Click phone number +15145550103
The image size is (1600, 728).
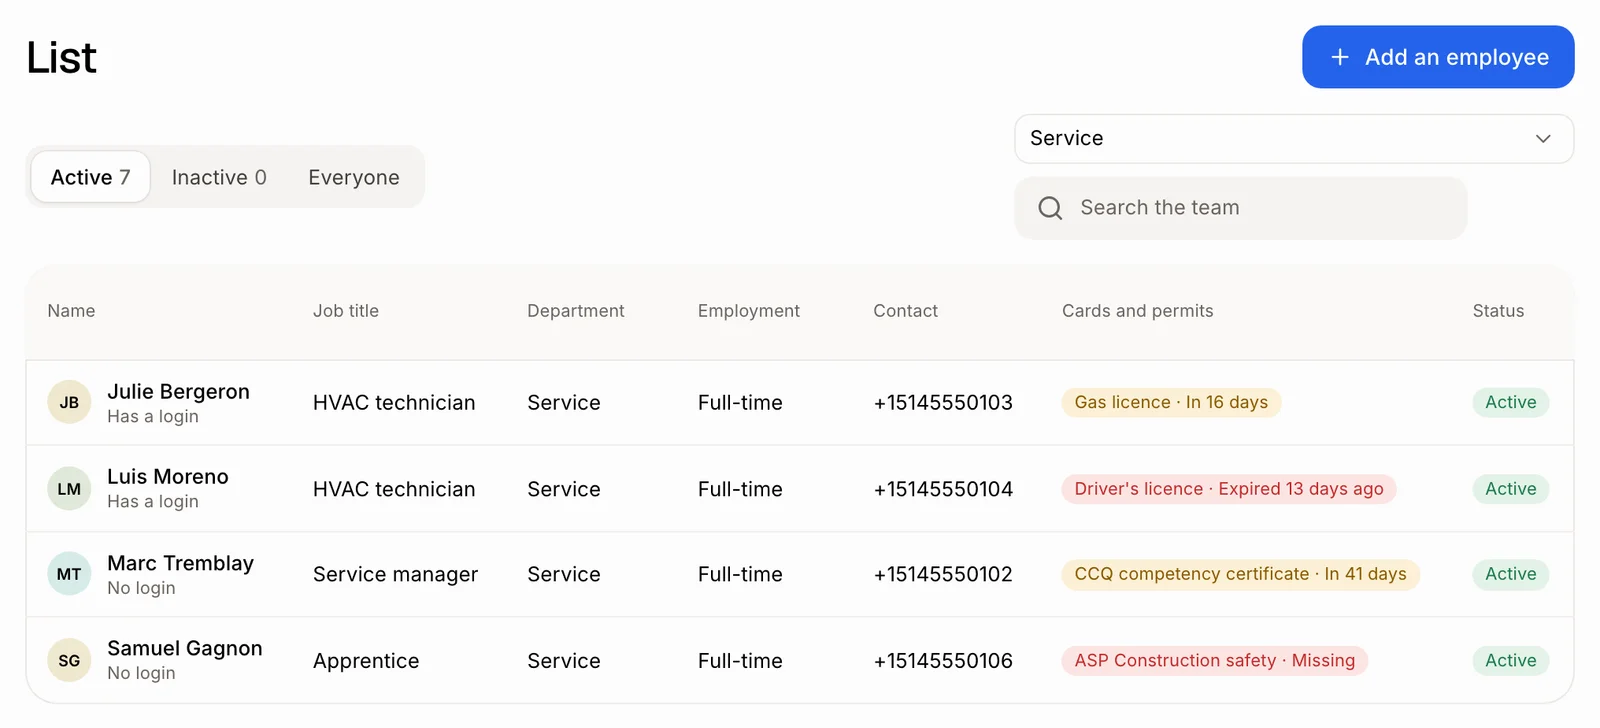pos(943,403)
